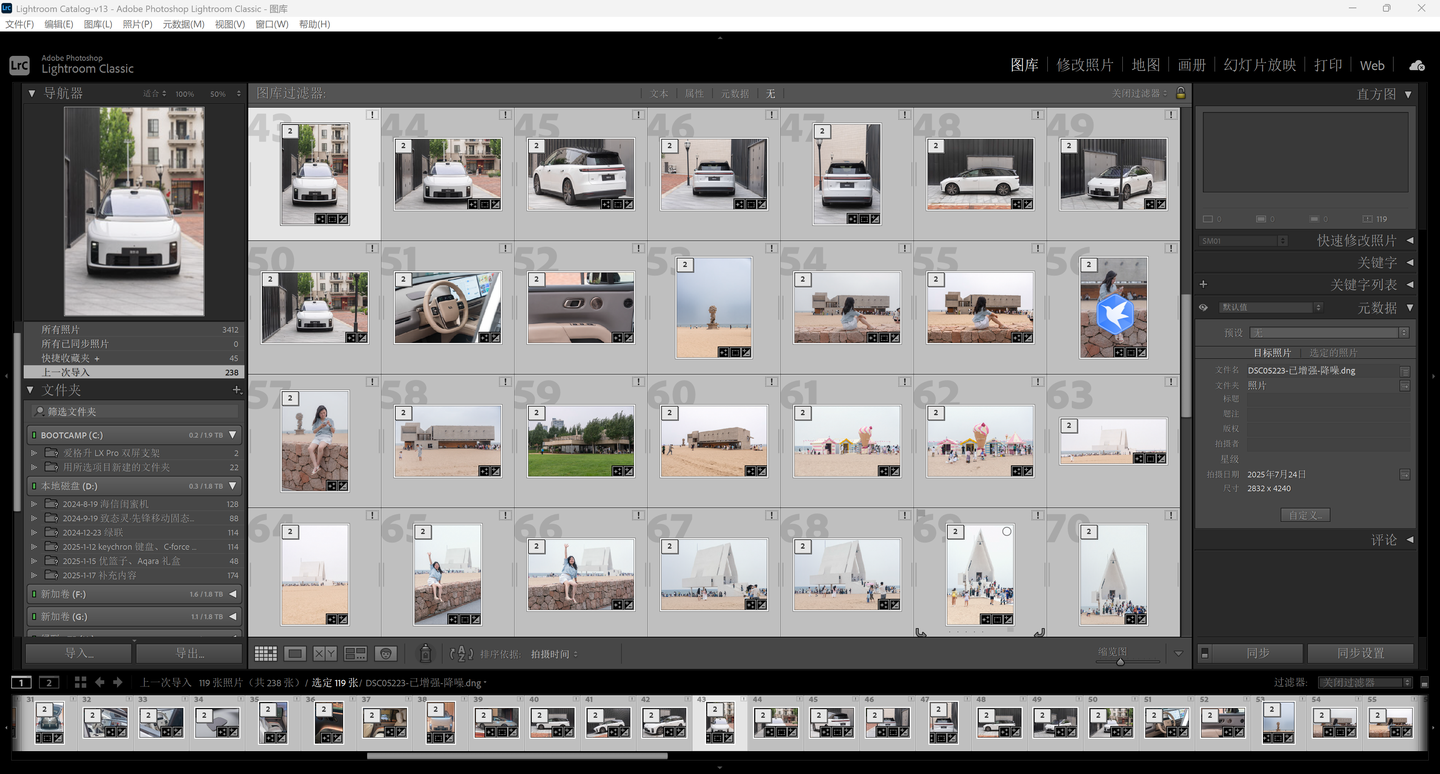
Task: Choose 元数据 library filter
Action: [734, 93]
